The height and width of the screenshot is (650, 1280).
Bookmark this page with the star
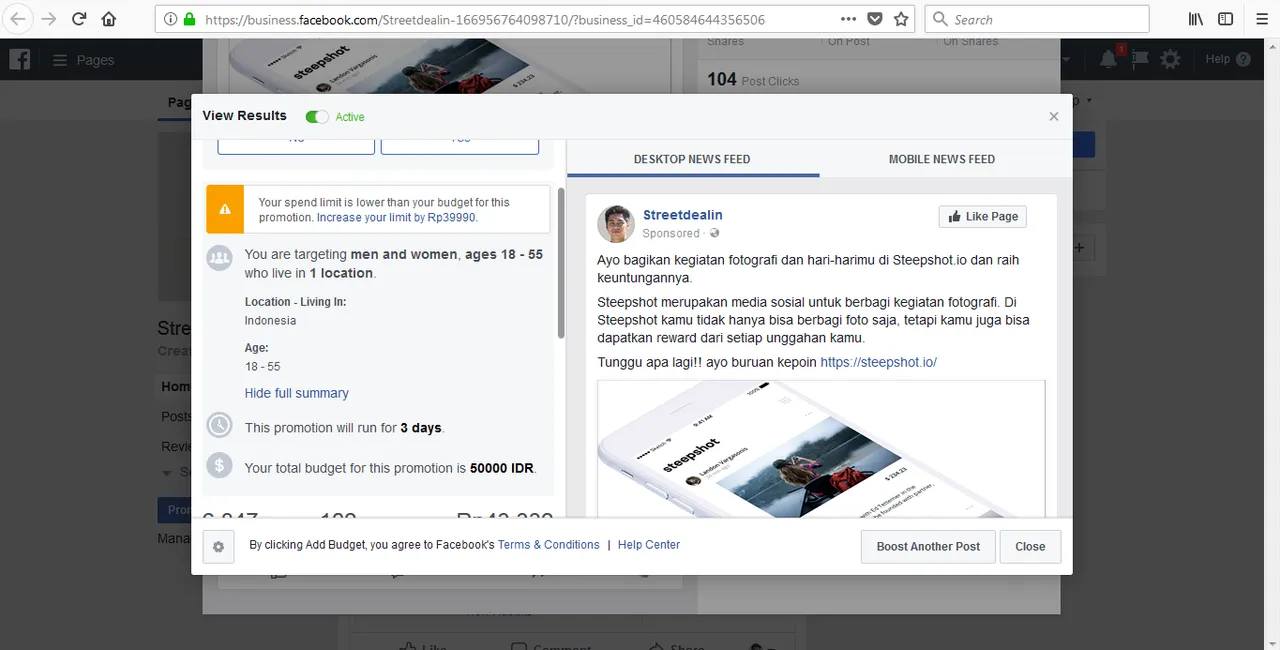pos(901,19)
